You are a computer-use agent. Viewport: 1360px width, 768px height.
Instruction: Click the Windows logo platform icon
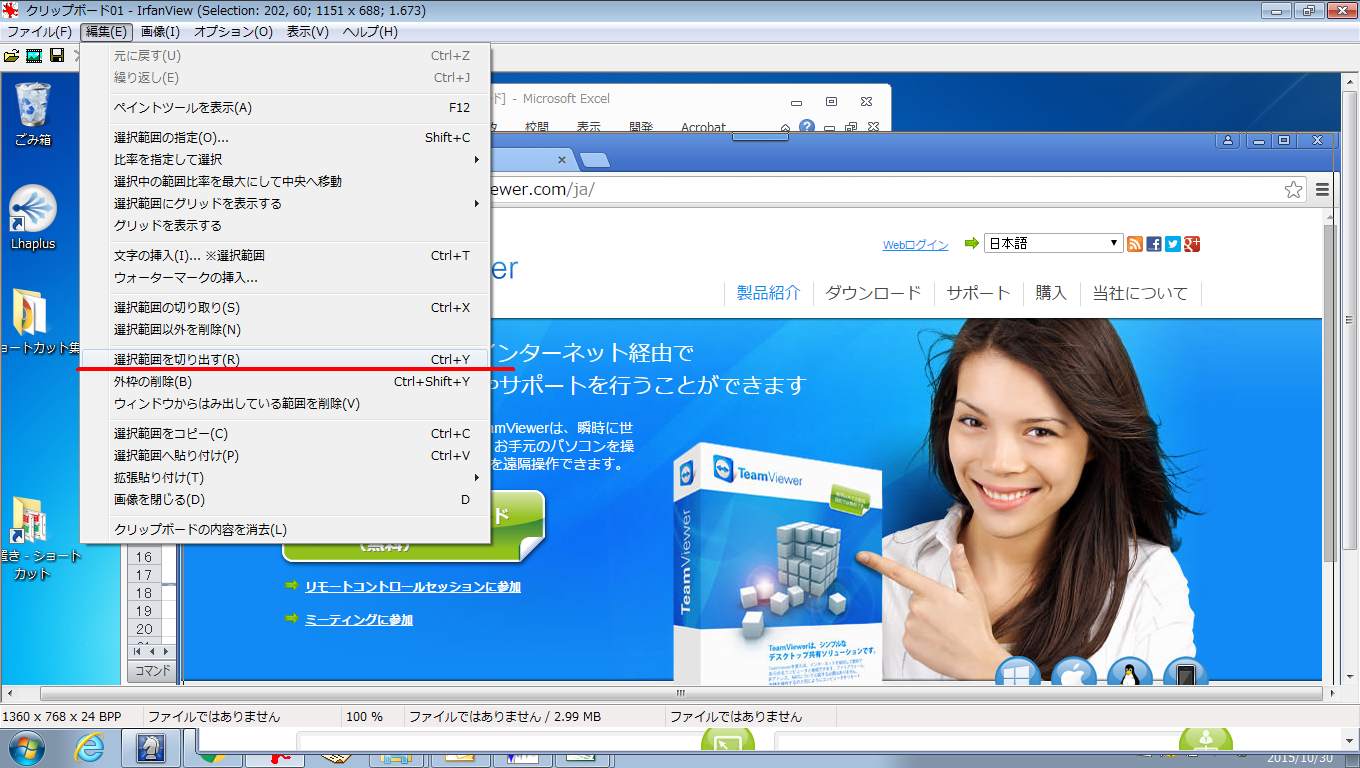tap(1018, 673)
